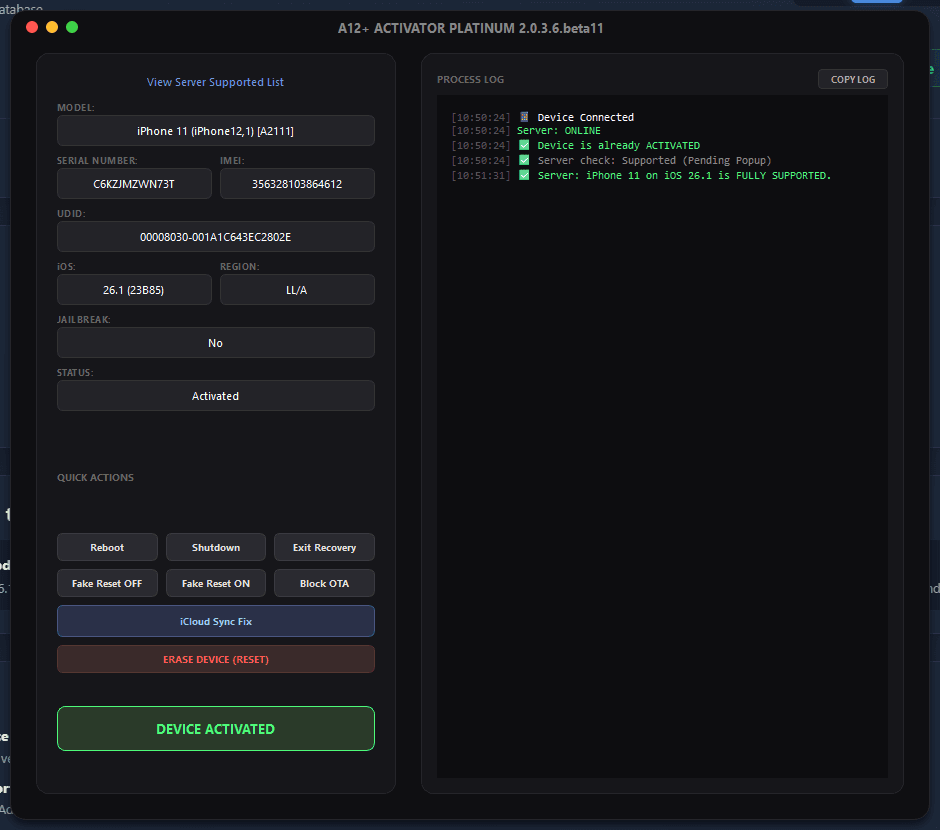The image size is (940, 830).
Task: Click checkmark icon next to Device is already ACTIVATED
Action: click(x=524, y=145)
